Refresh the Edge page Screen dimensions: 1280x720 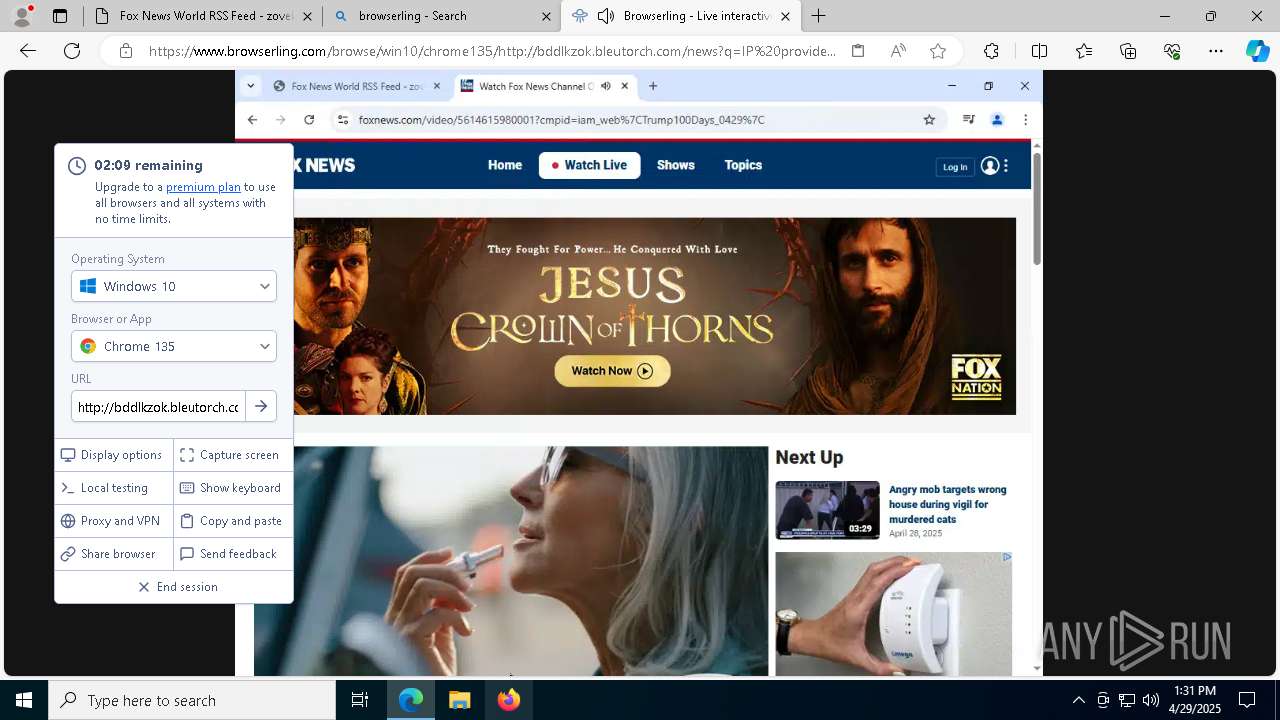click(x=72, y=51)
